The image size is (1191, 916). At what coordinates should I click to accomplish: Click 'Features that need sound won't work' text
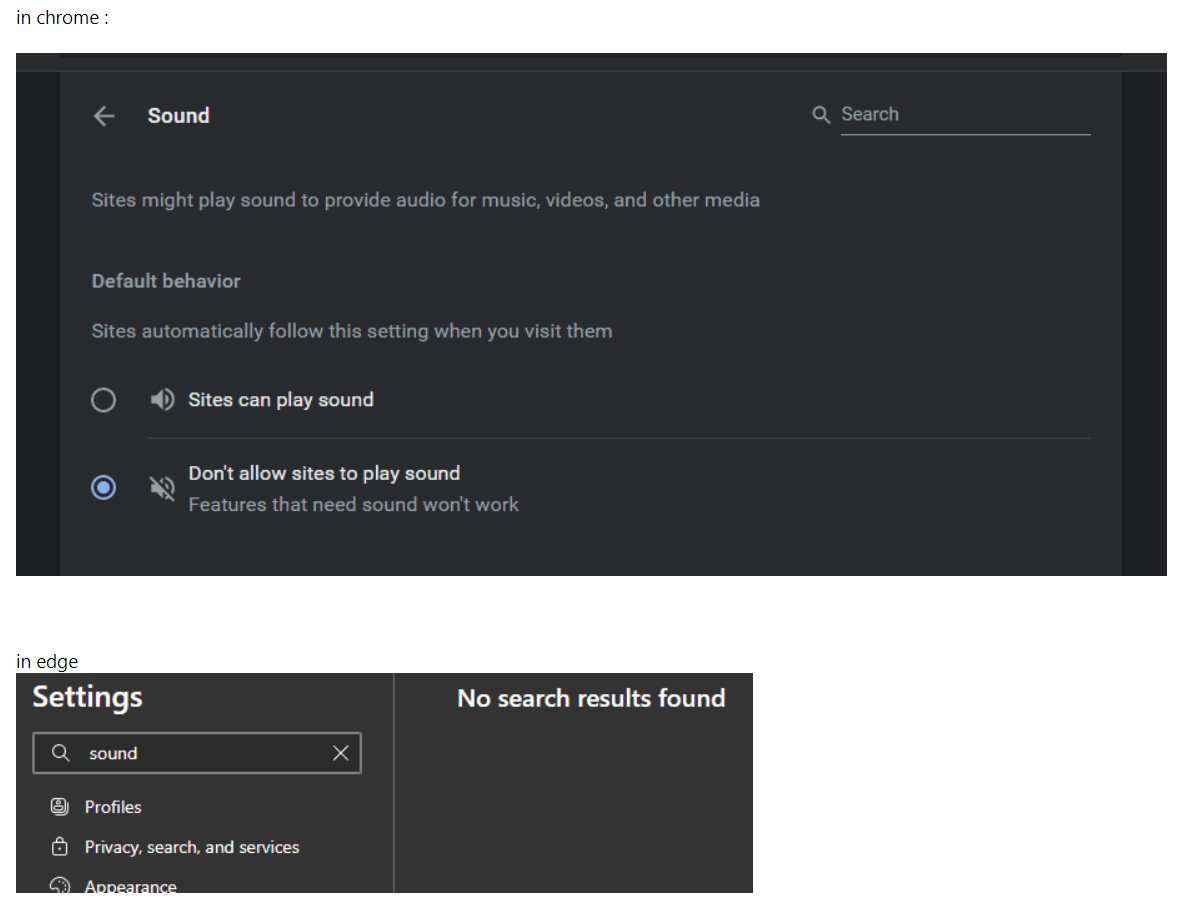[x=353, y=504]
